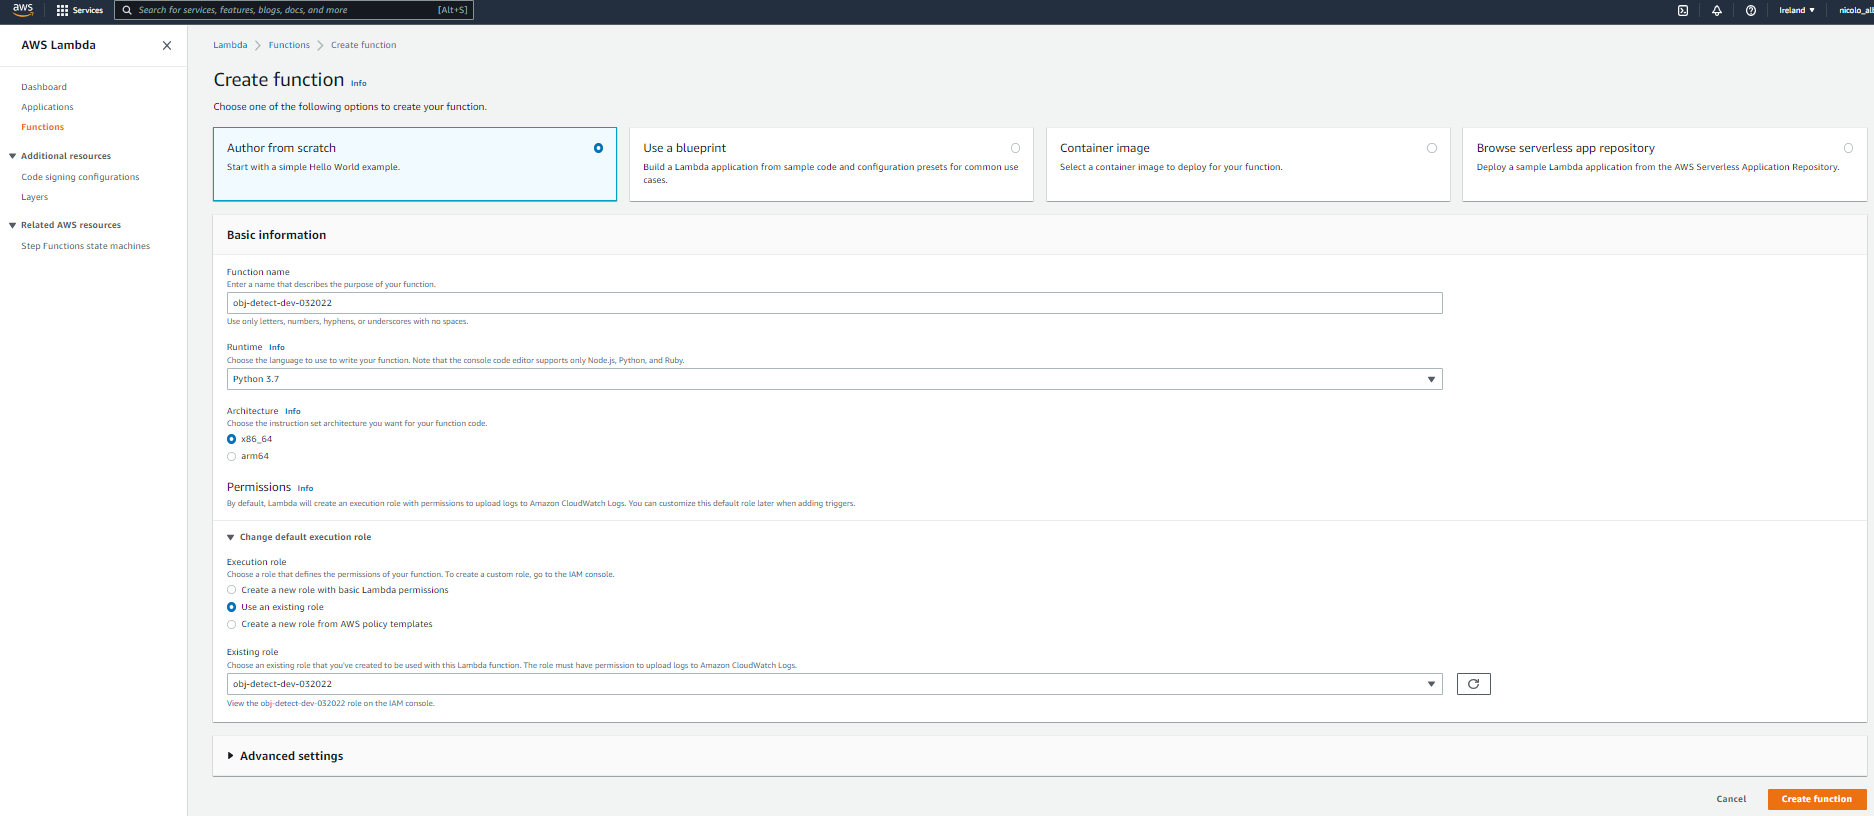Open the Existing role dropdown

click(x=834, y=684)
